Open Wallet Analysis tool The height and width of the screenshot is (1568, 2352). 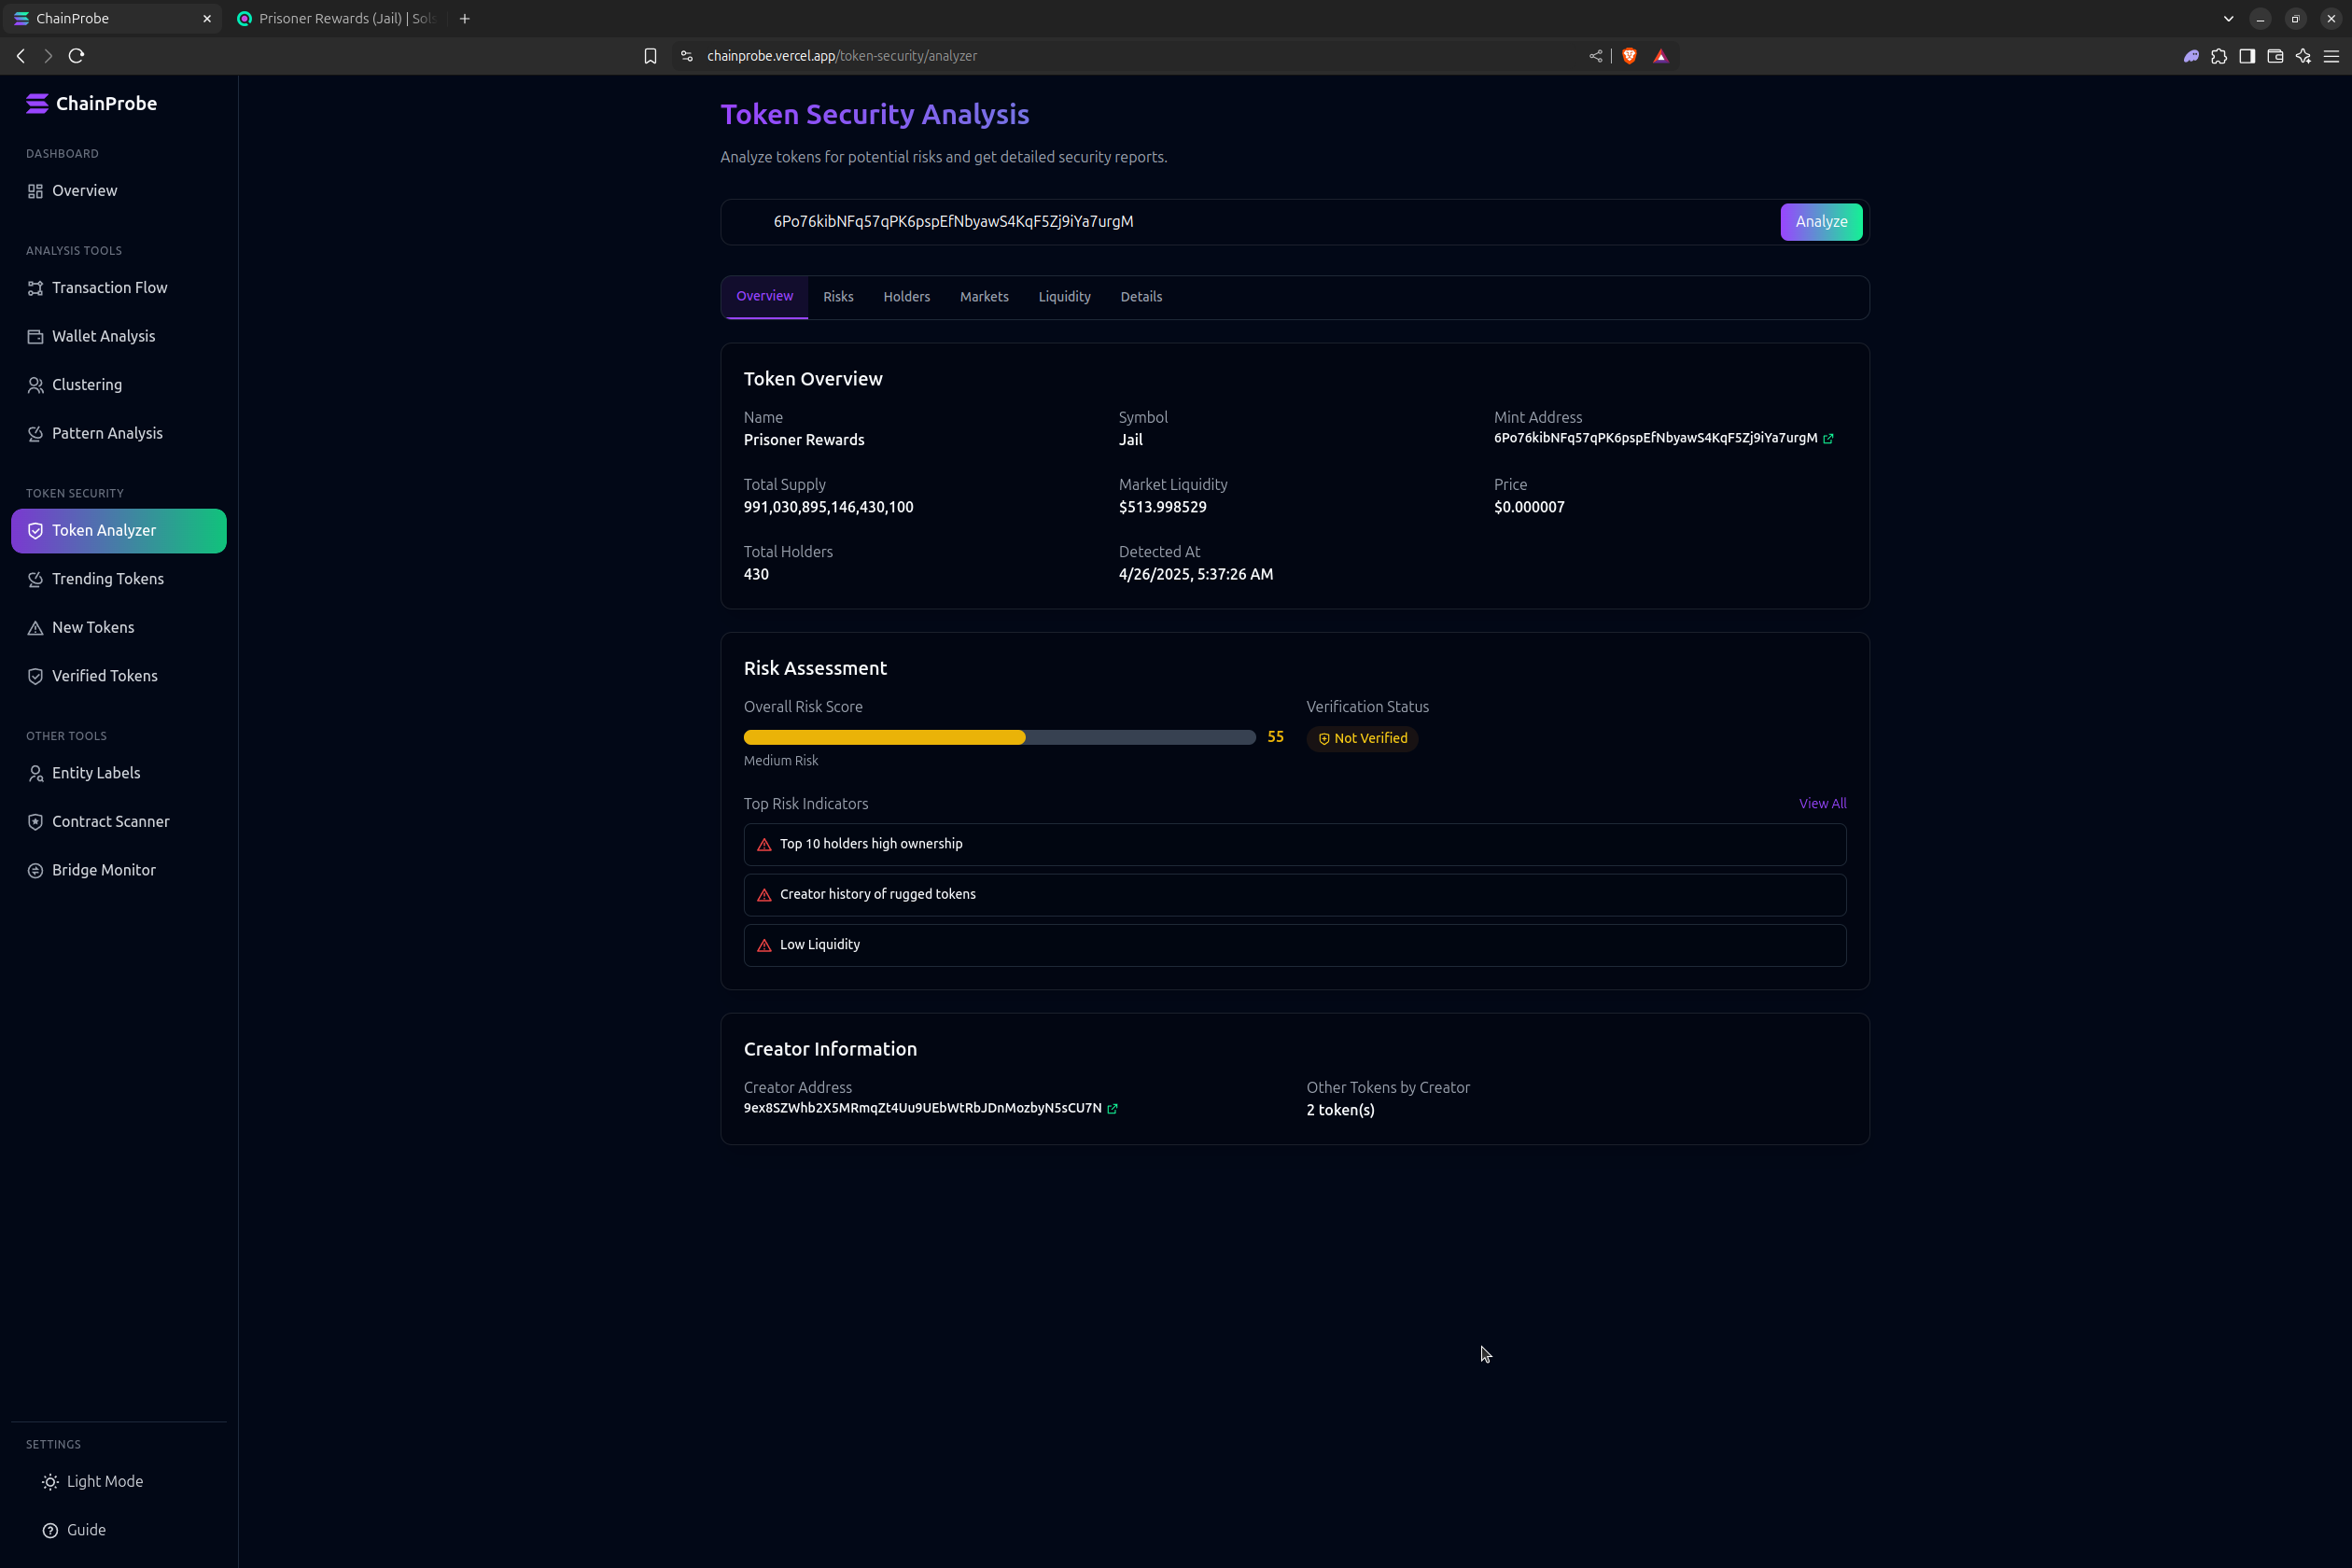pos(118,336)
